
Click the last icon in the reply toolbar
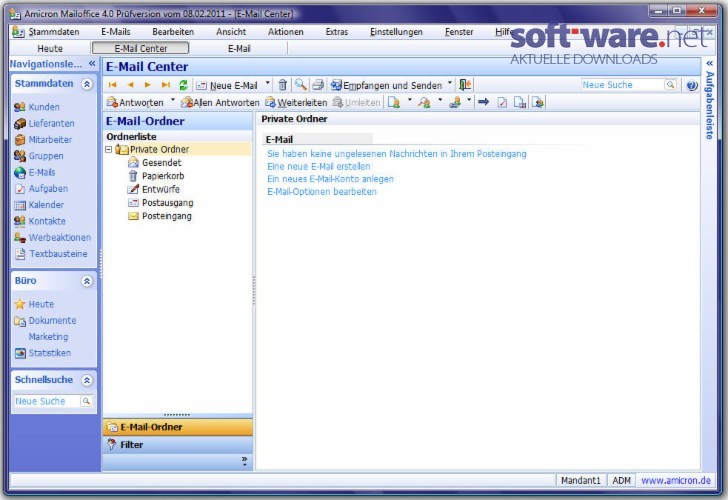tap(538, 102)
